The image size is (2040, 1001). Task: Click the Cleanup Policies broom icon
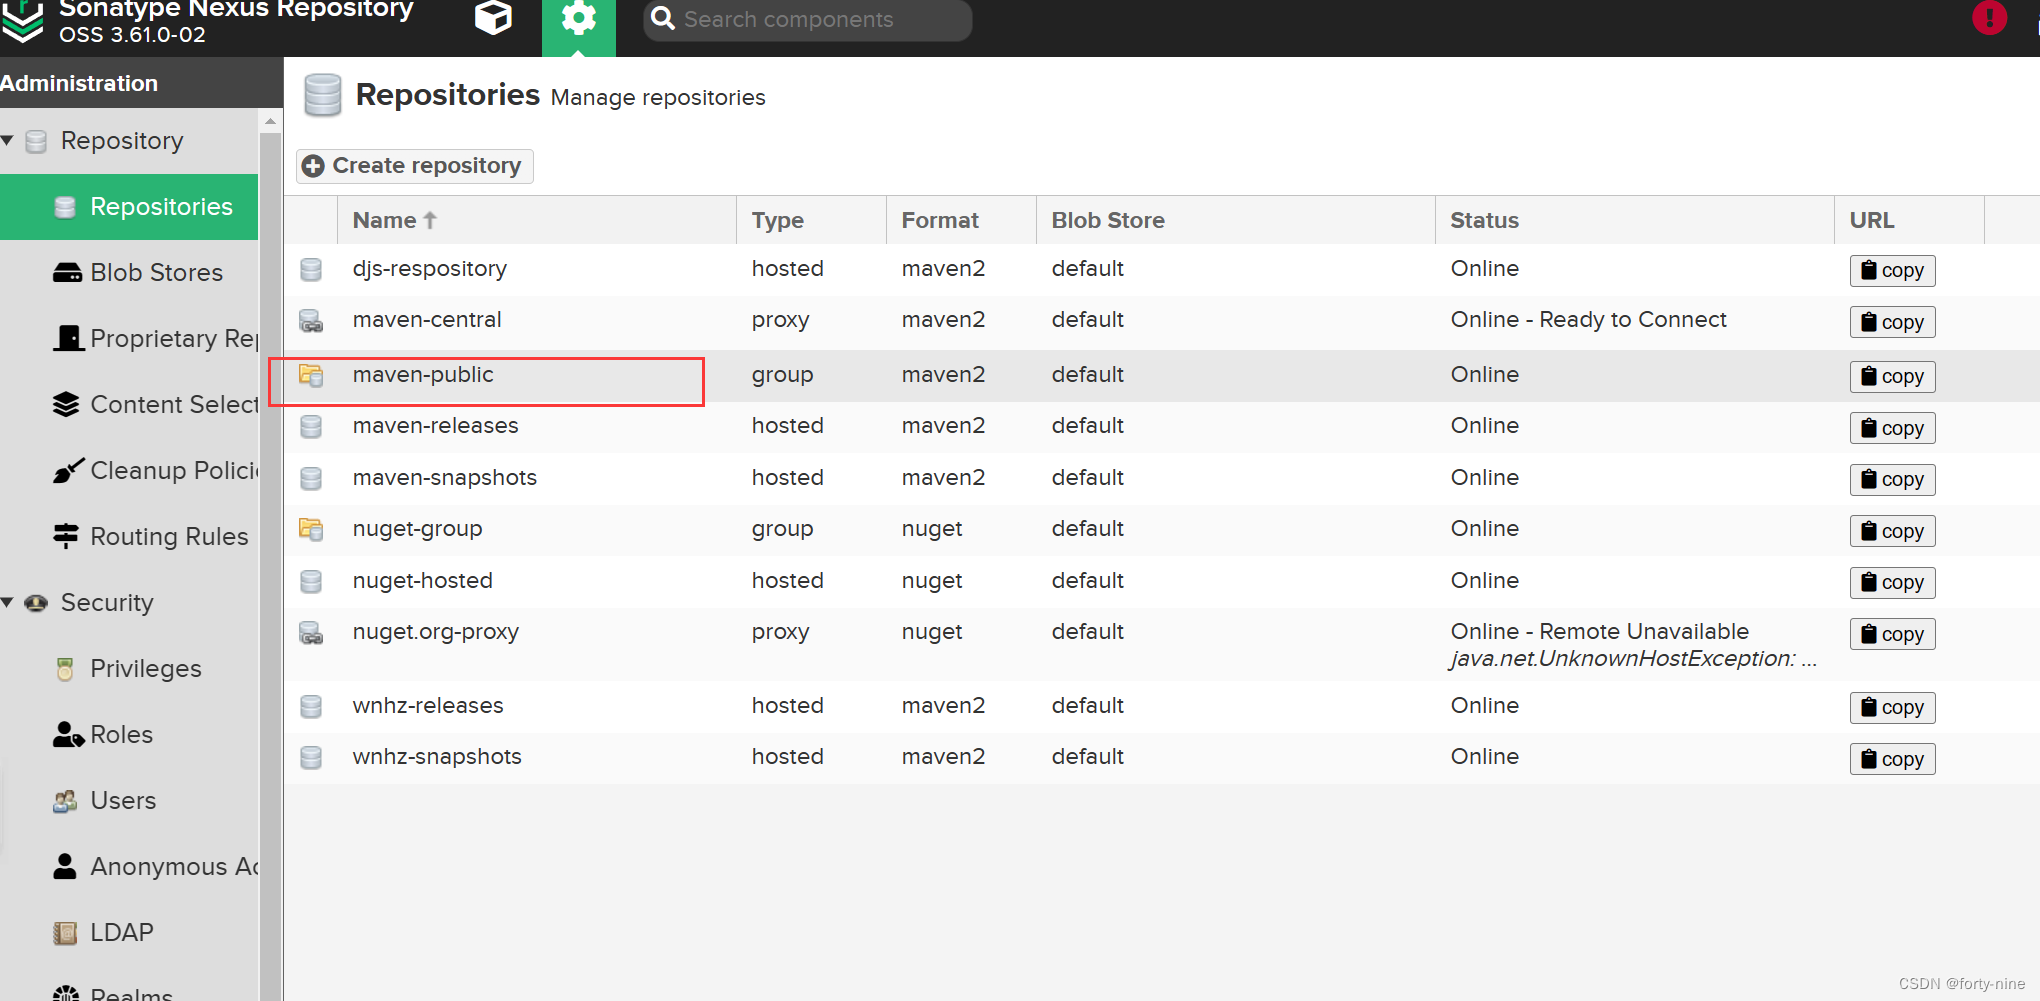click(67, 470)
